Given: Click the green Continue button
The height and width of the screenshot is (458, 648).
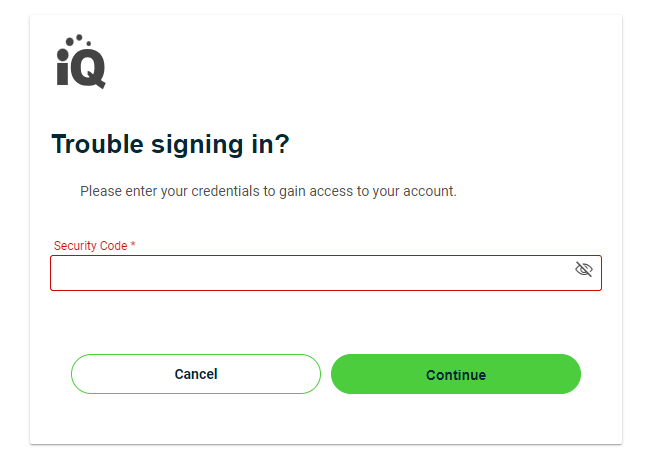Looking at the screenshot, I should [x=456, y=374].
